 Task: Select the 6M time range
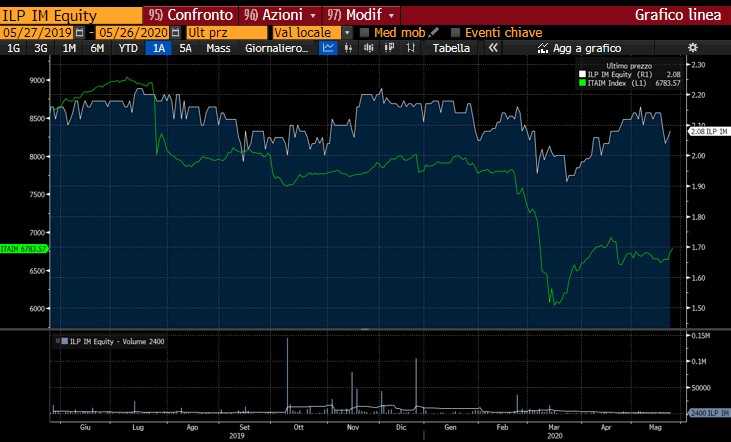(x=97, y=48)
